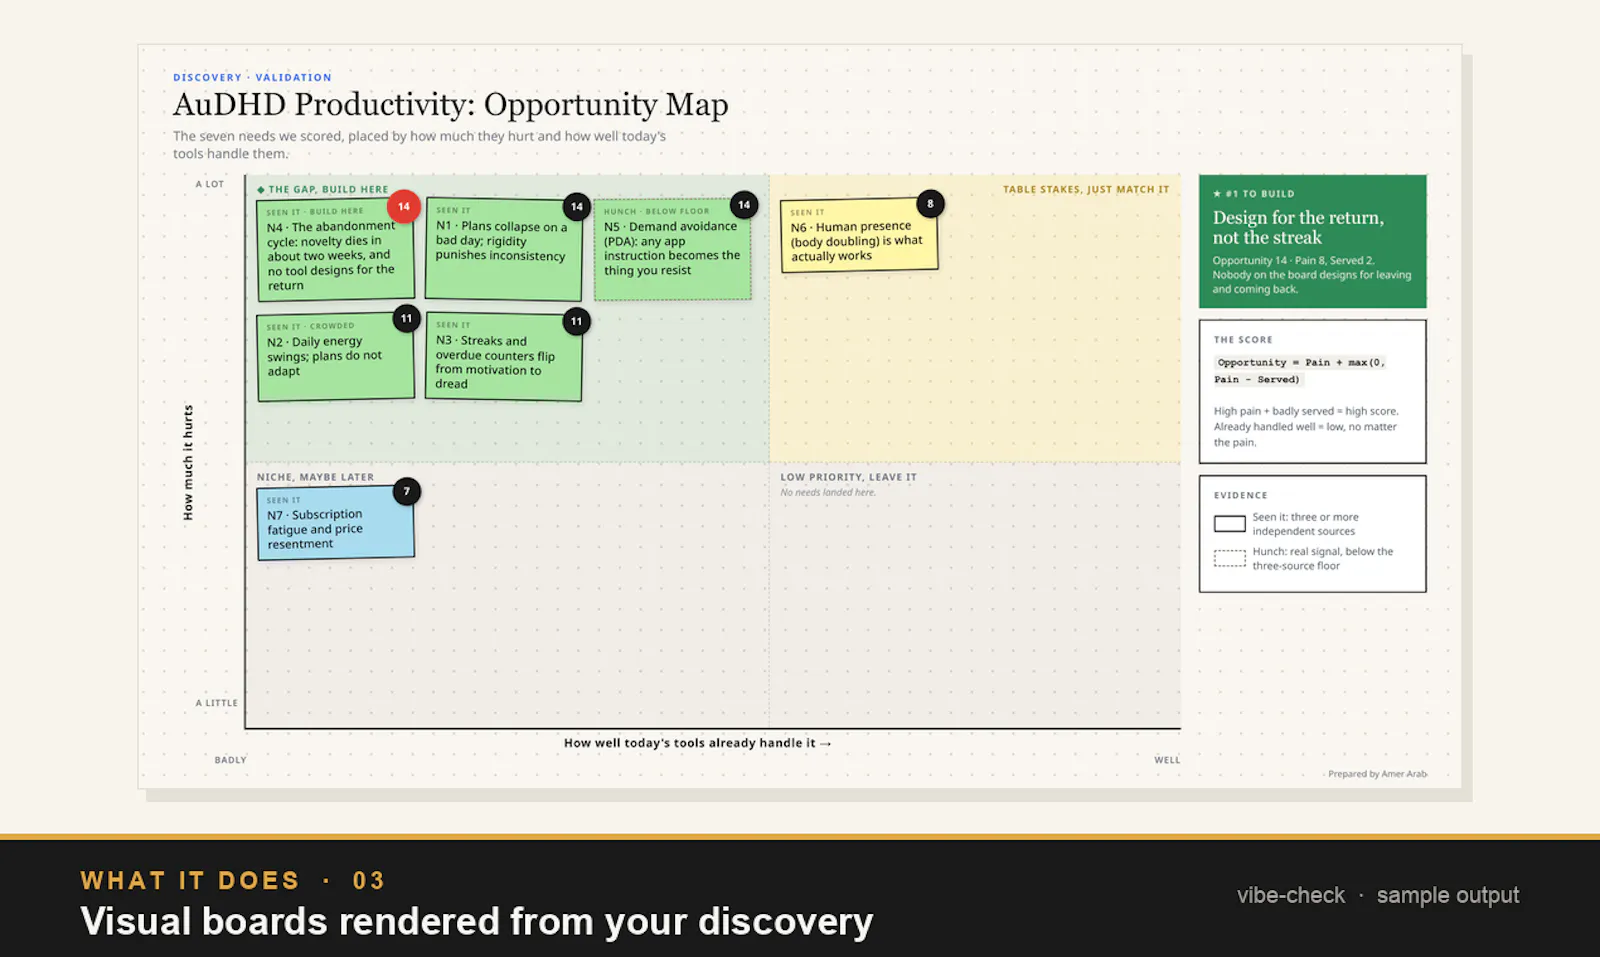Click the 'SEEN IT · CROWDED' tag on N2
The height and width of the screenshot is (957, 1600).
[310, 326]
